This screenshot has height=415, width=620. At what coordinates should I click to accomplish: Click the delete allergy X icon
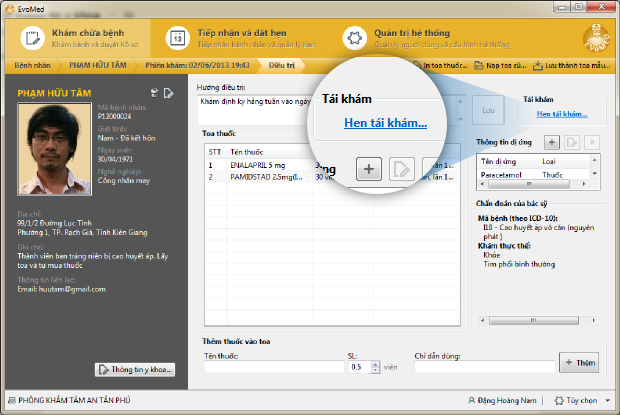point(592,142)
